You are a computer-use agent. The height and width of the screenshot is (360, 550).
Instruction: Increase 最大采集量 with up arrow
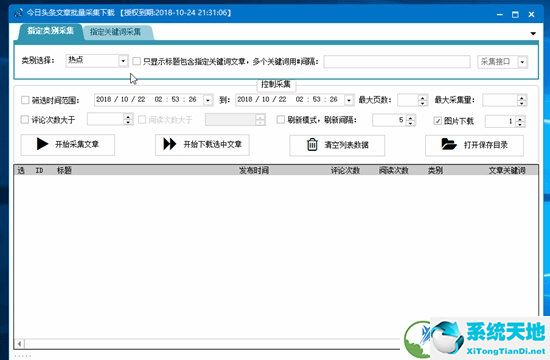[x=522, y=98]
